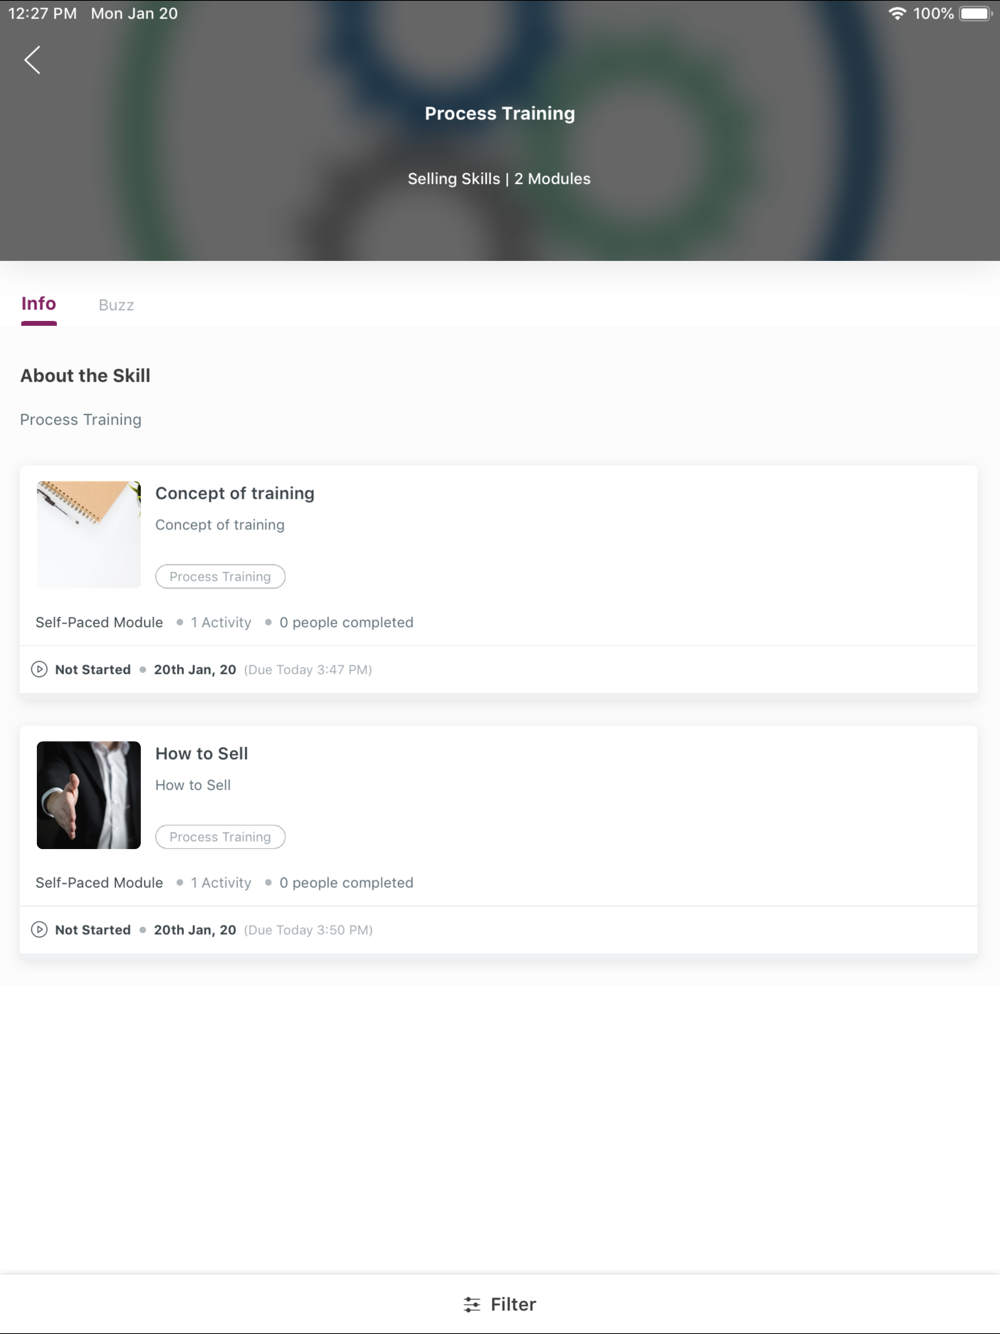Switch to the Buzz tab
The height and width of the screenshot is (1334, 1000).
click(x=116, y=305)
